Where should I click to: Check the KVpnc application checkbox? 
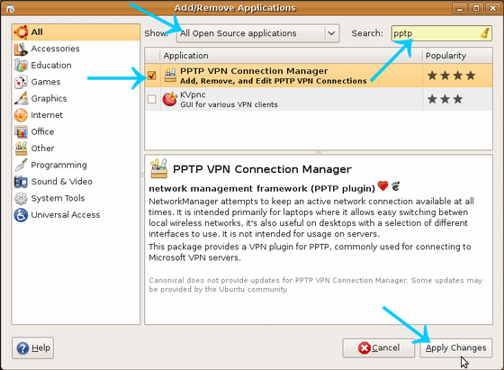coord(152,99)
